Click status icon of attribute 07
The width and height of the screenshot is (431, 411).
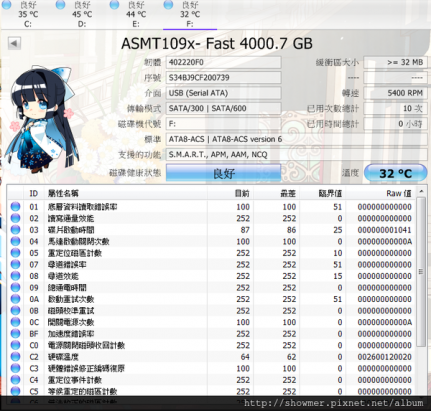point(15,264)
